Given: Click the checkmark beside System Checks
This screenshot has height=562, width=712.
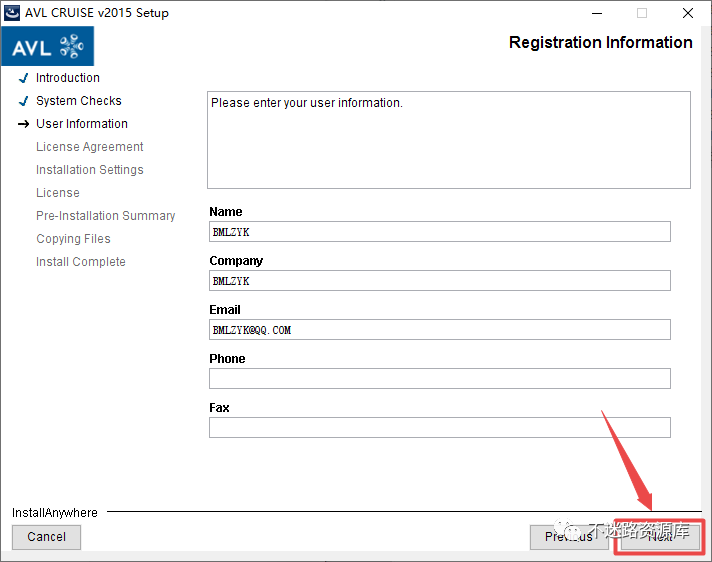Looking at the screenshot, I should [x=24, y=101].
